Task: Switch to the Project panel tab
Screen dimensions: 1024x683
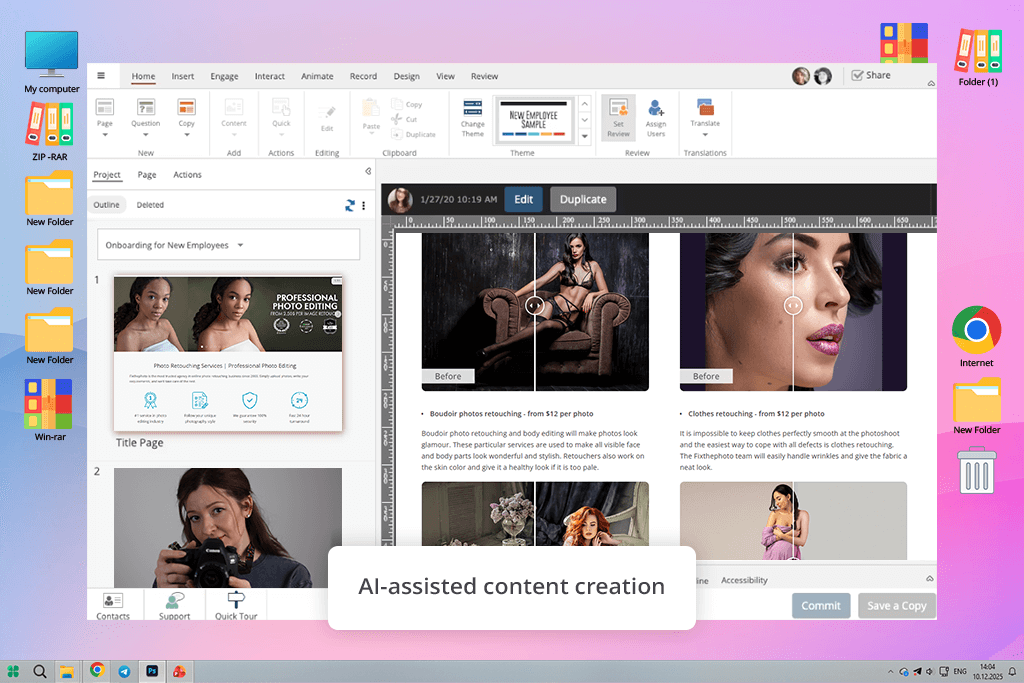Action: tap(107, 174)
